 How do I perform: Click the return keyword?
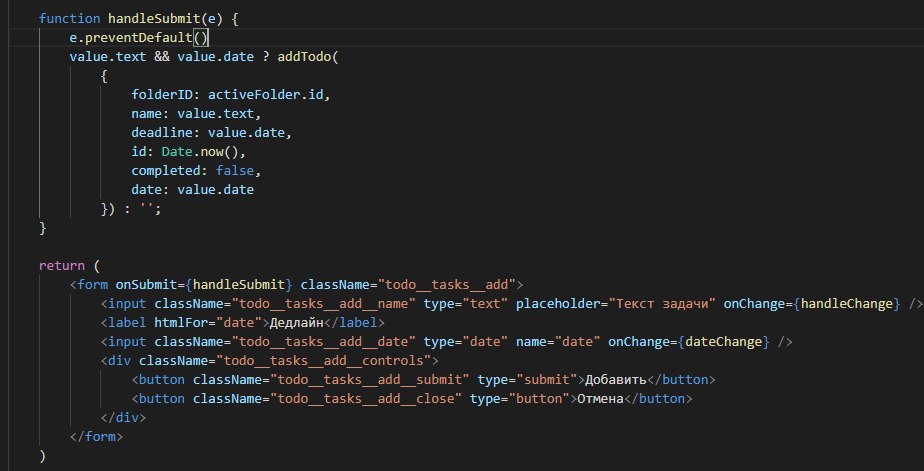pos(62,265)
